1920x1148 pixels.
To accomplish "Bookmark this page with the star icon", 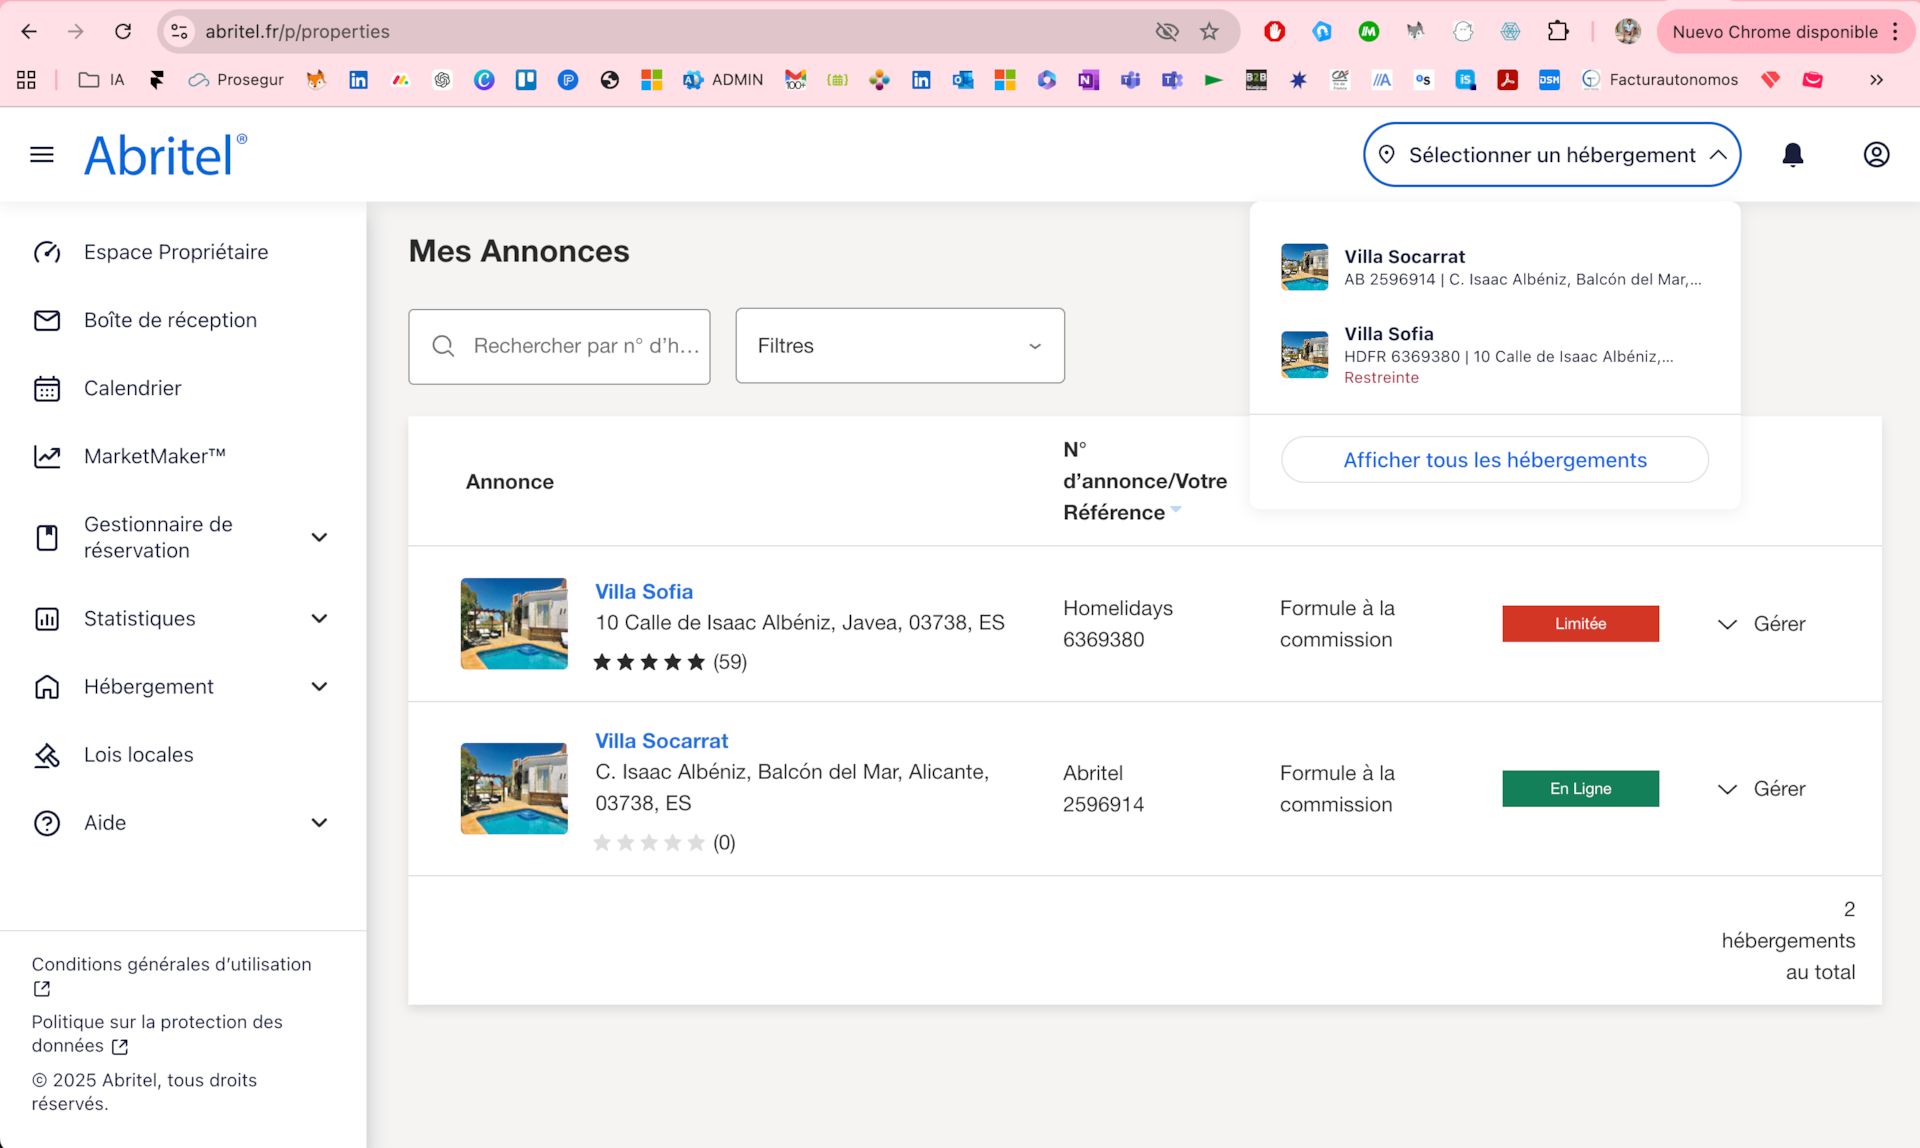I will pyautogui.click(x=1209, y=31).
